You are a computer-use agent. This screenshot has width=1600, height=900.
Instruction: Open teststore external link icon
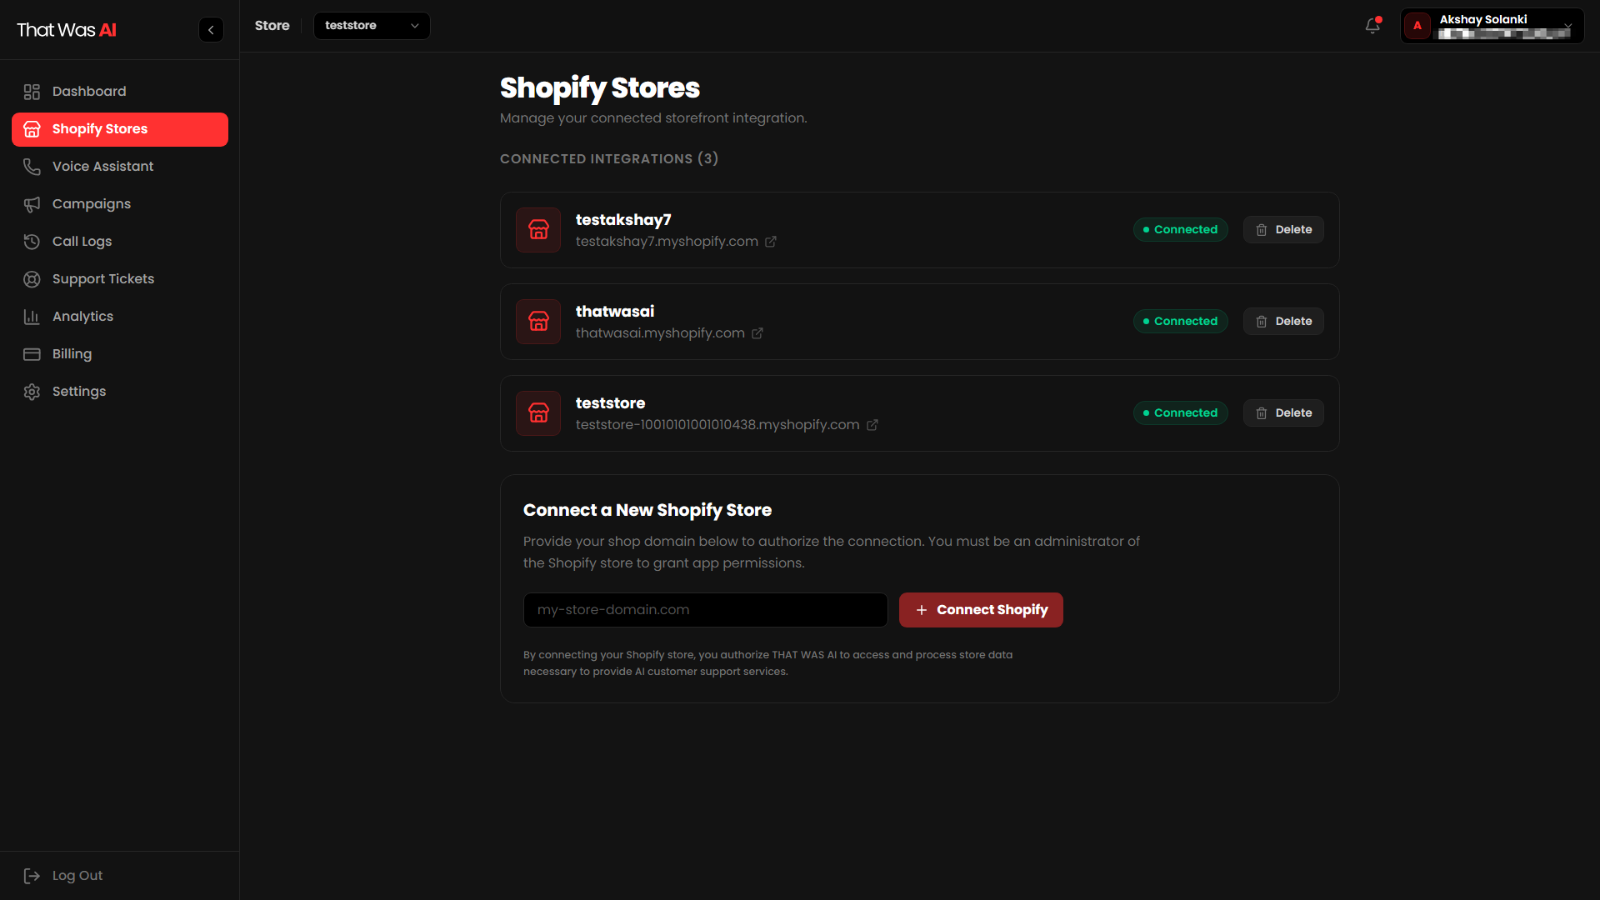872,425
